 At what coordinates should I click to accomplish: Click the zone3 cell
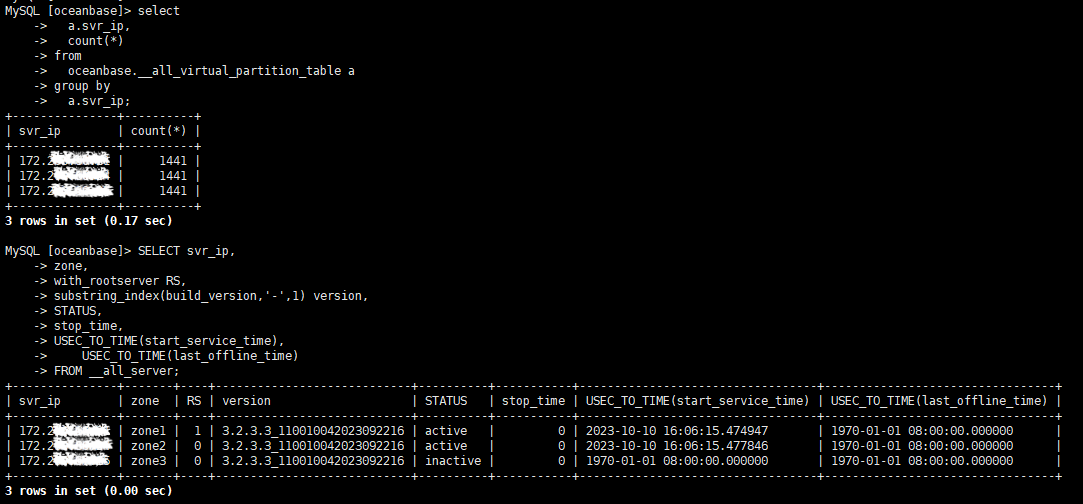click(148, 461)
